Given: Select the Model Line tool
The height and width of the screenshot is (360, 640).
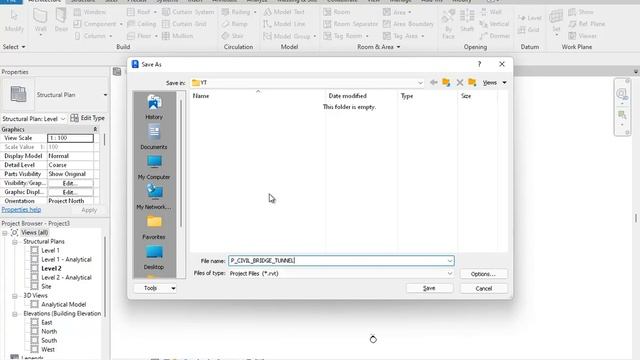Looking at the screenshot, I should coord(284,24).
